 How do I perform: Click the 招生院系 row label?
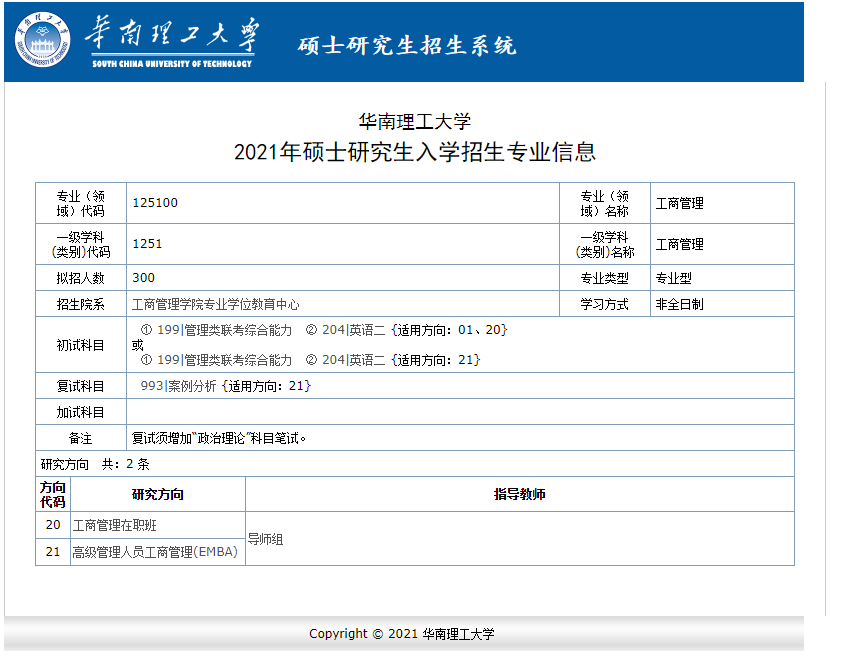coord(81,304)
